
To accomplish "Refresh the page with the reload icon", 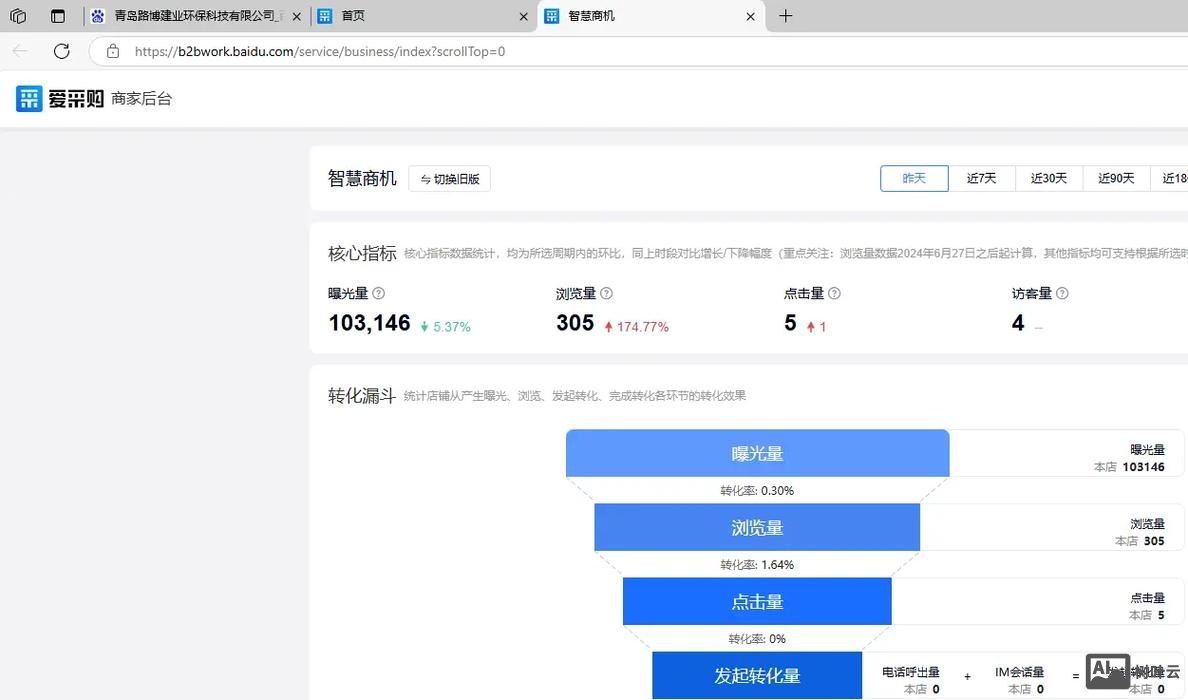I will (x=61, y=51).
